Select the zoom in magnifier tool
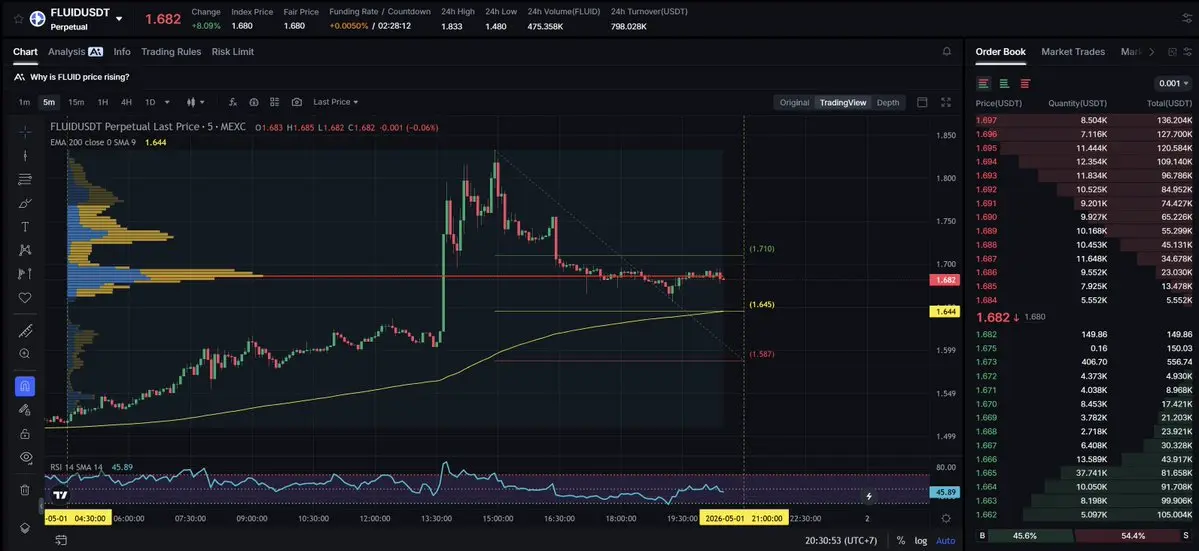The width and height of the screenshot is (1199, 551). 25,354
